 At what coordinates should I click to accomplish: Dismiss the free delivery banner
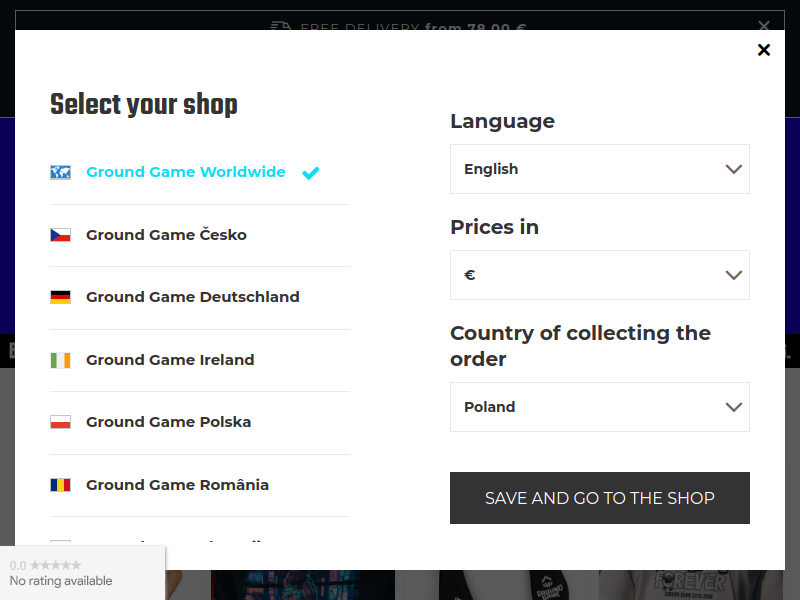point(764,26)
